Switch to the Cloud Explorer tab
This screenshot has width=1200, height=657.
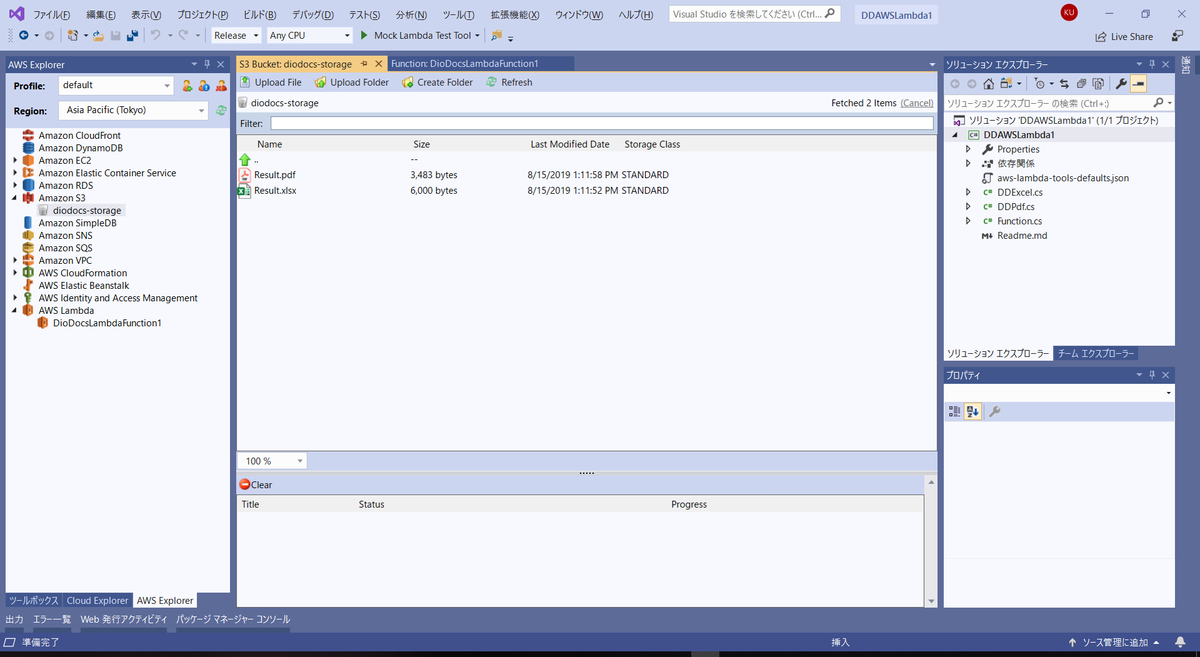(97, 601)
